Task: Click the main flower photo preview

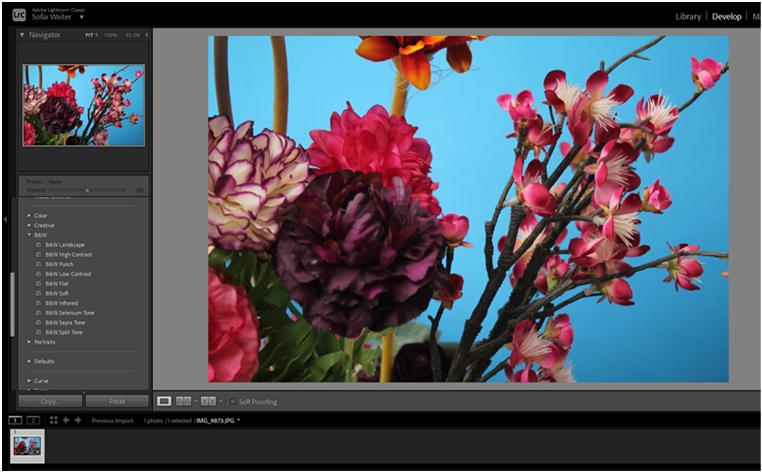Action: tap(468, 209)
